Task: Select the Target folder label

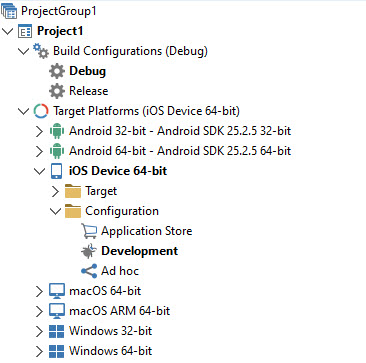Action: [x=101, y=191]
